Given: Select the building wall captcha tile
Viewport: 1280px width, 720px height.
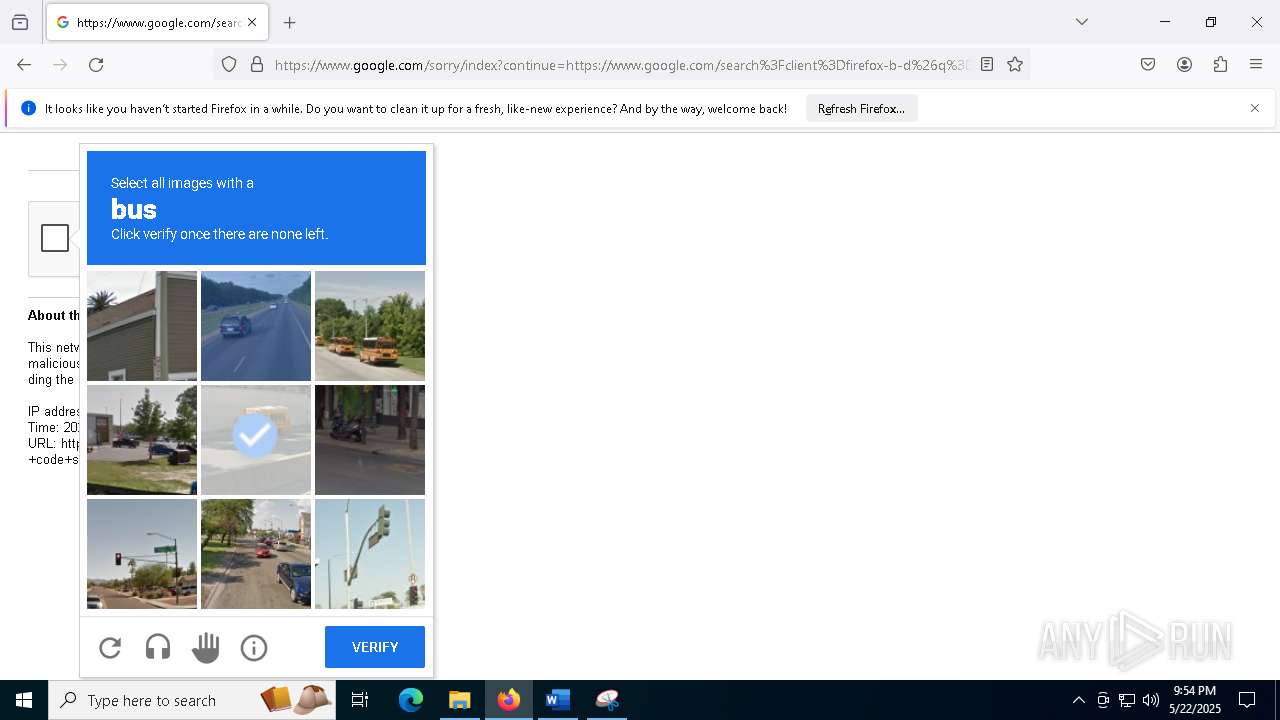Looking at the screenshot, I should [x=142, y=326].
